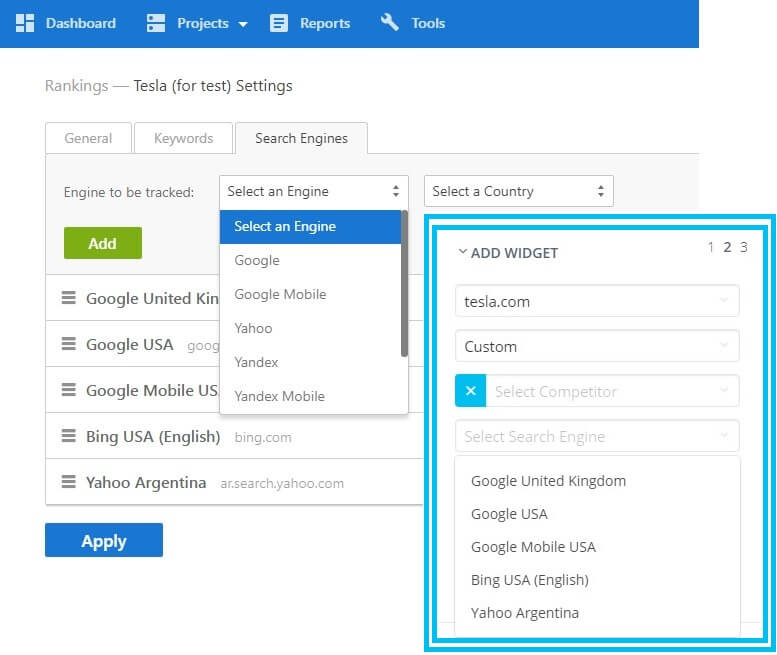Click drag handle icon for Google USA row
The height and width of the screenshot is (655, 777).
69,344
